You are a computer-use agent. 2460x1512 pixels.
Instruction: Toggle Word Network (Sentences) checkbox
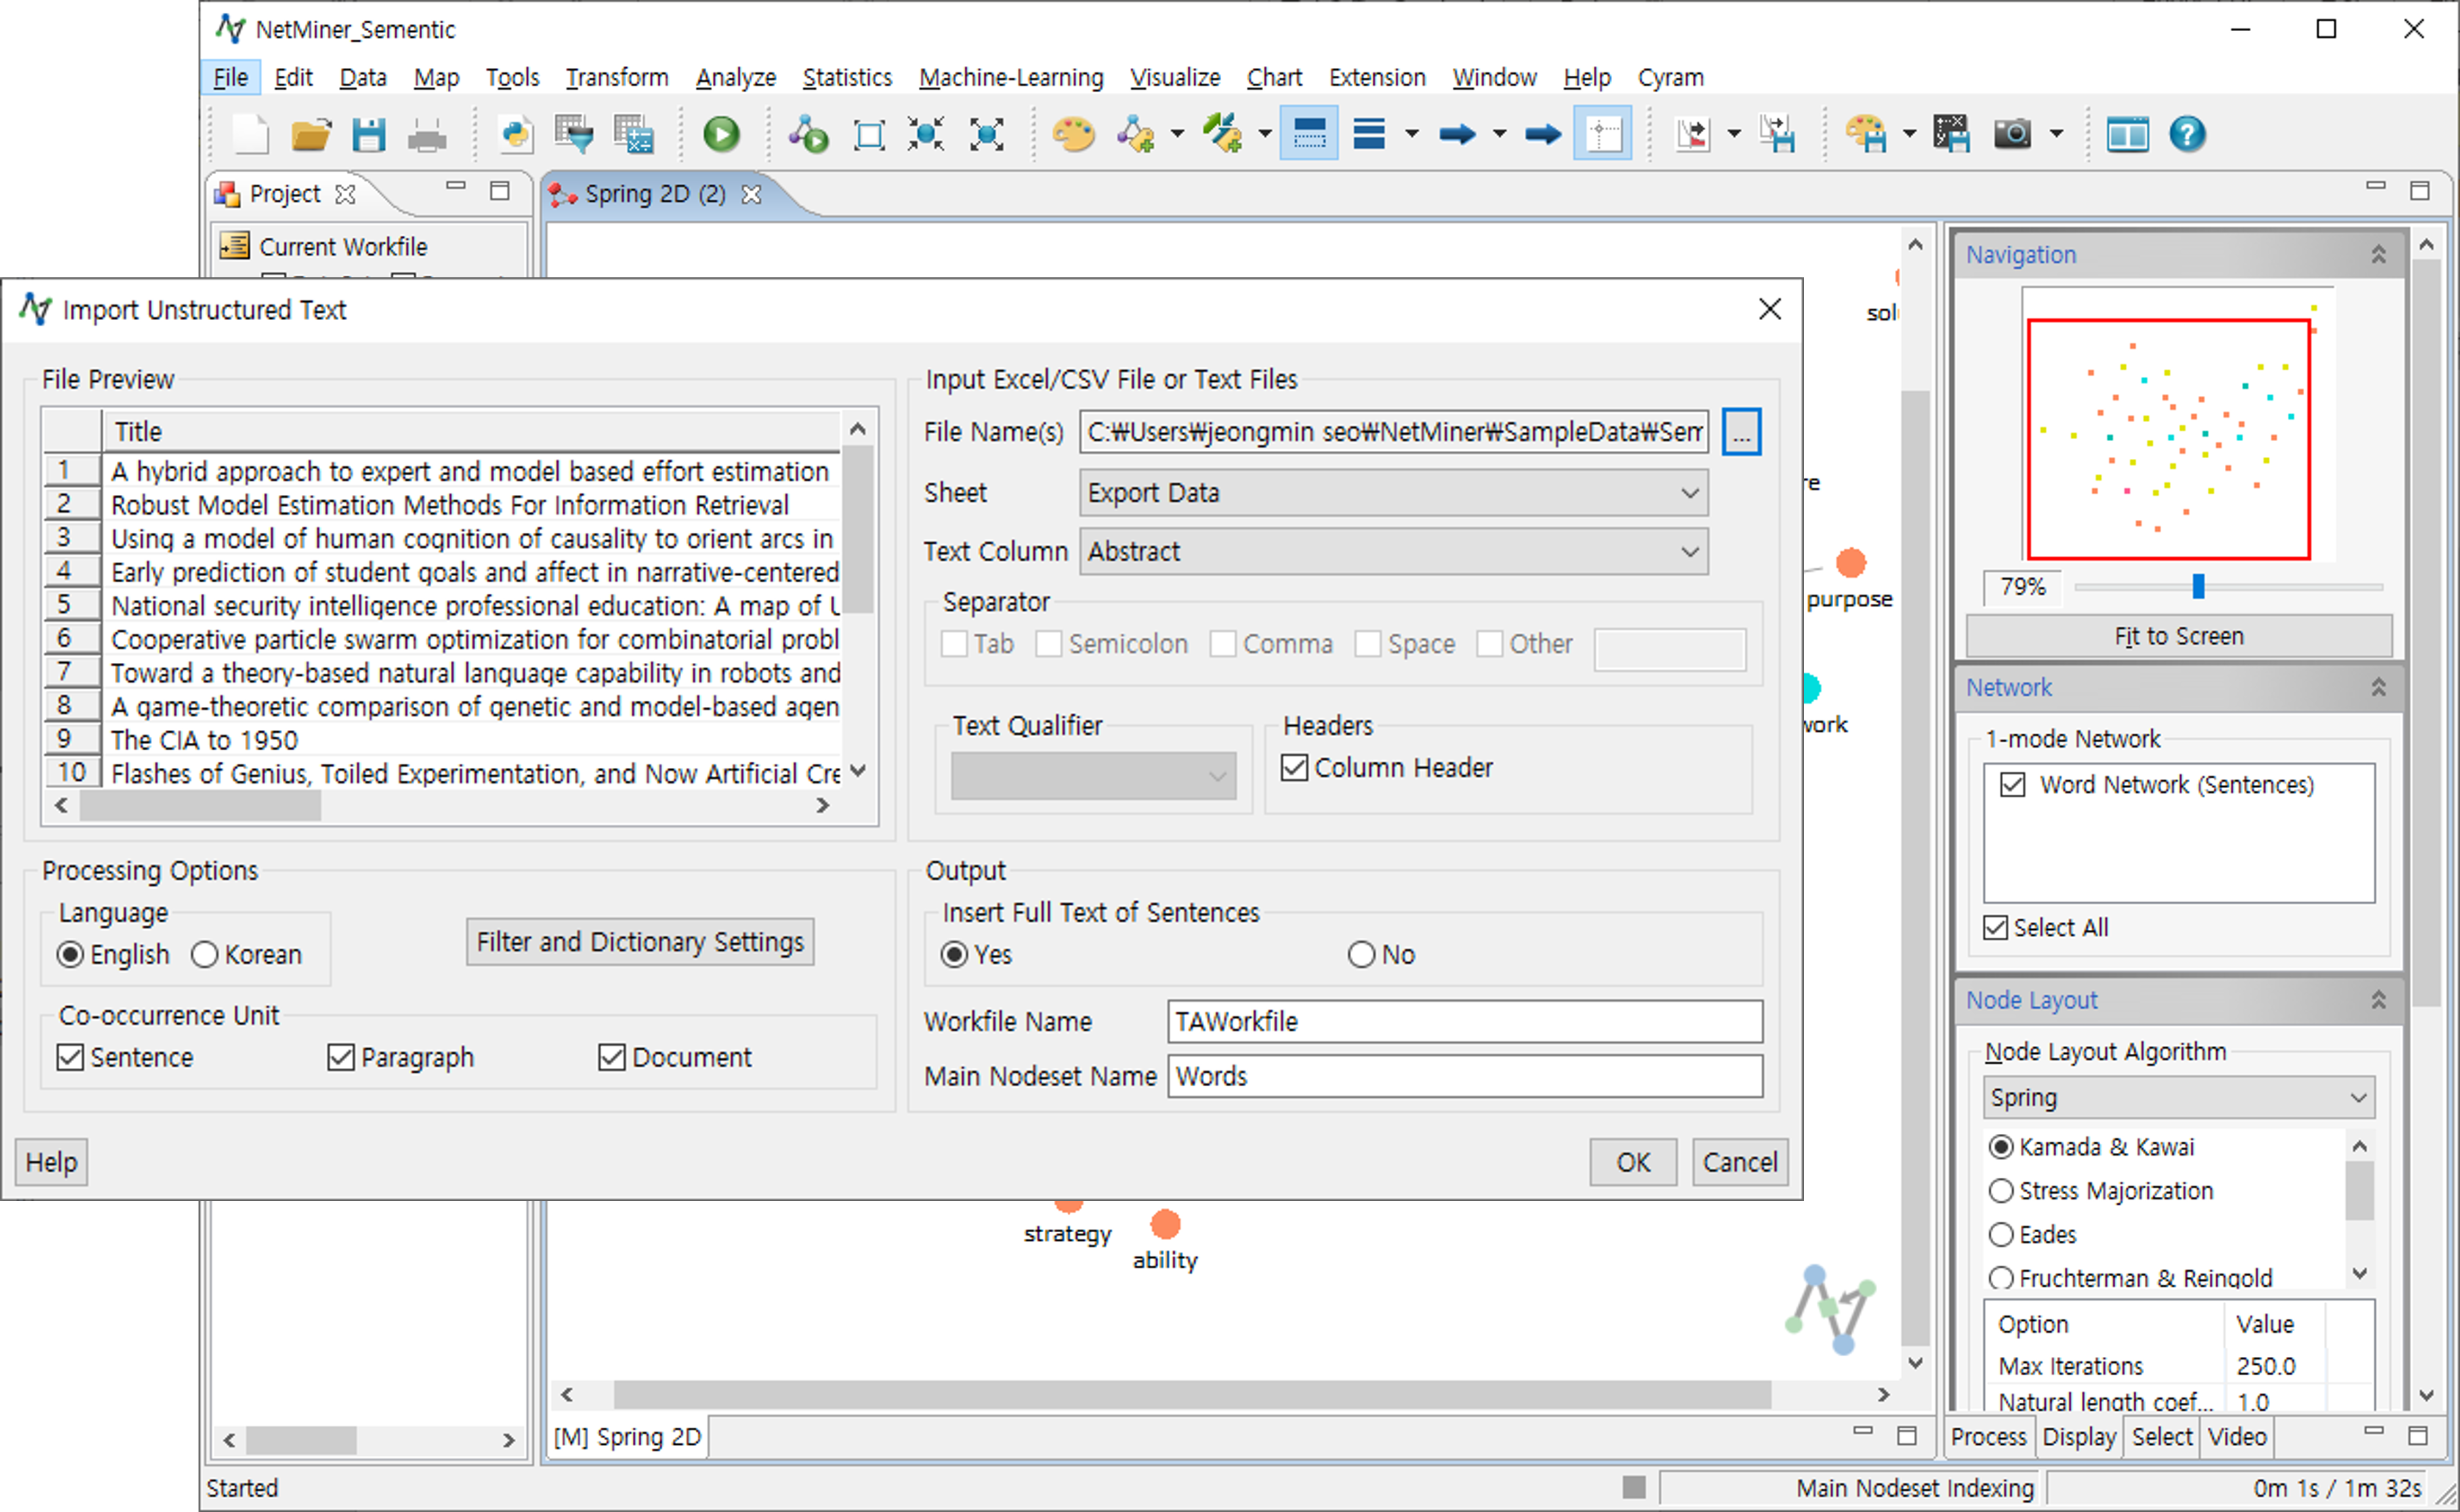(x=2012, y=784)
